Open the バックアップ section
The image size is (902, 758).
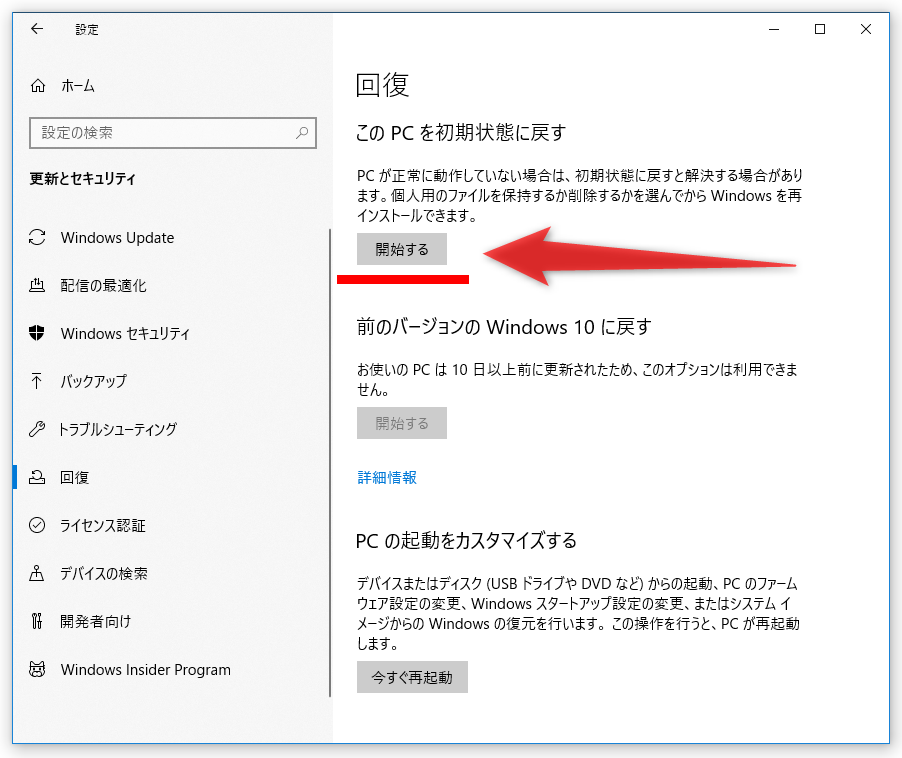tap(93, 381)
